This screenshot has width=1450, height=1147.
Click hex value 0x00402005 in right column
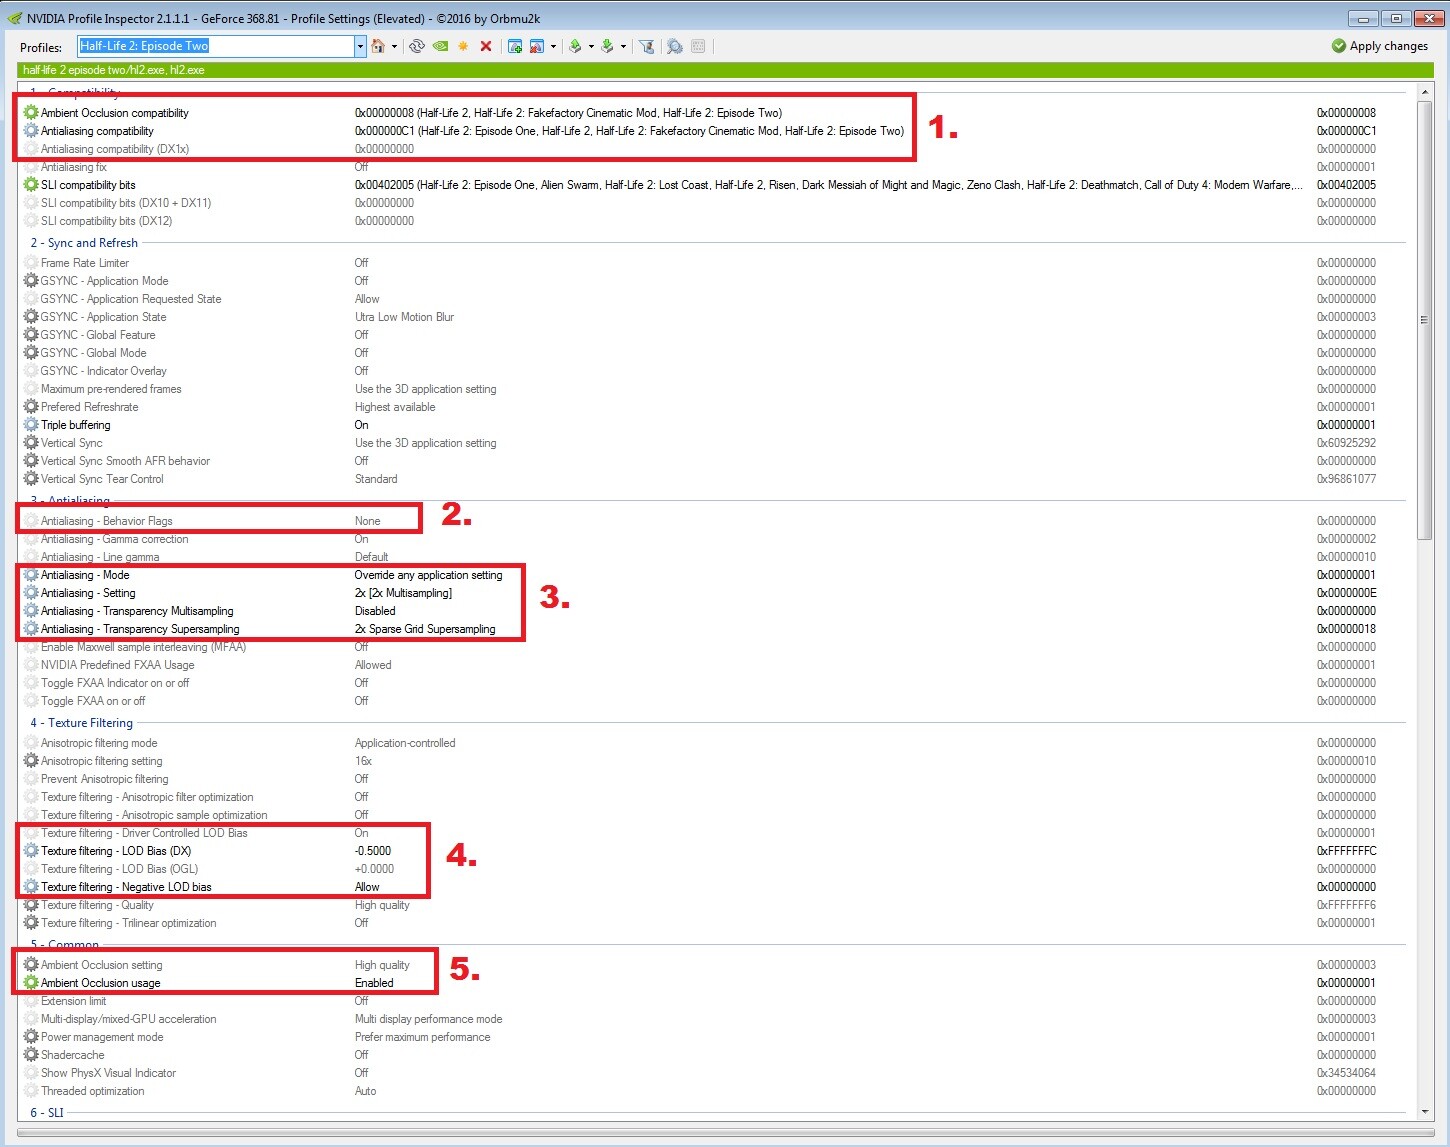click(1346, 185)
